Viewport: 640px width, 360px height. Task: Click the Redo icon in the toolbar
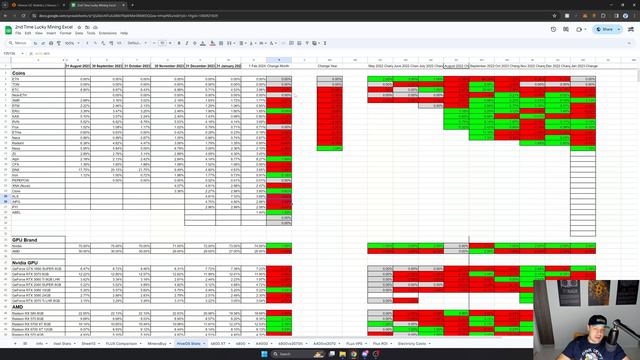[x=43, y=43]
